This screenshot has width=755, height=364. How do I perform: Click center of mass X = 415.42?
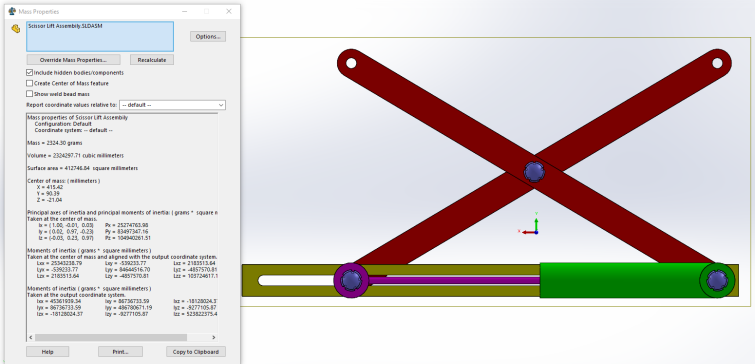click(x=50, y=187)
